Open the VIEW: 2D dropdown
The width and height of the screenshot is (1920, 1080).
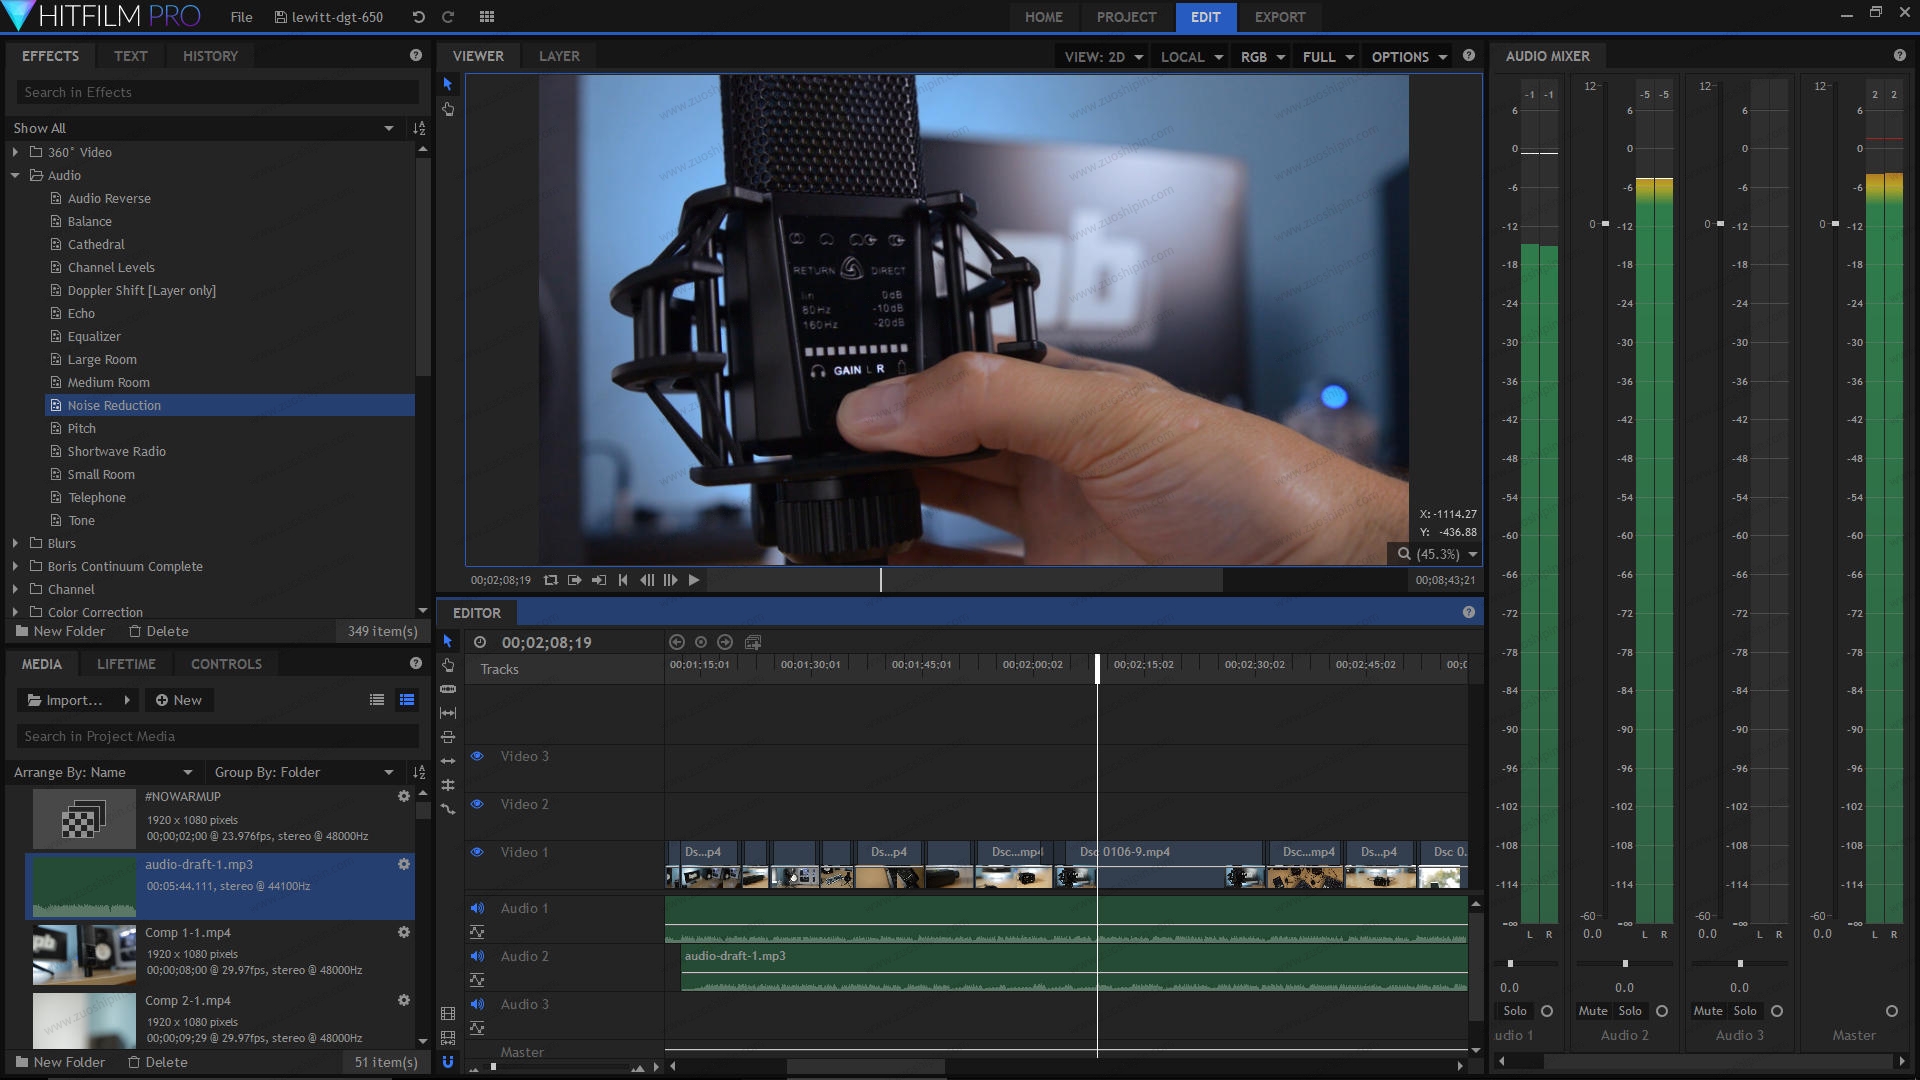click(1103, 57)
